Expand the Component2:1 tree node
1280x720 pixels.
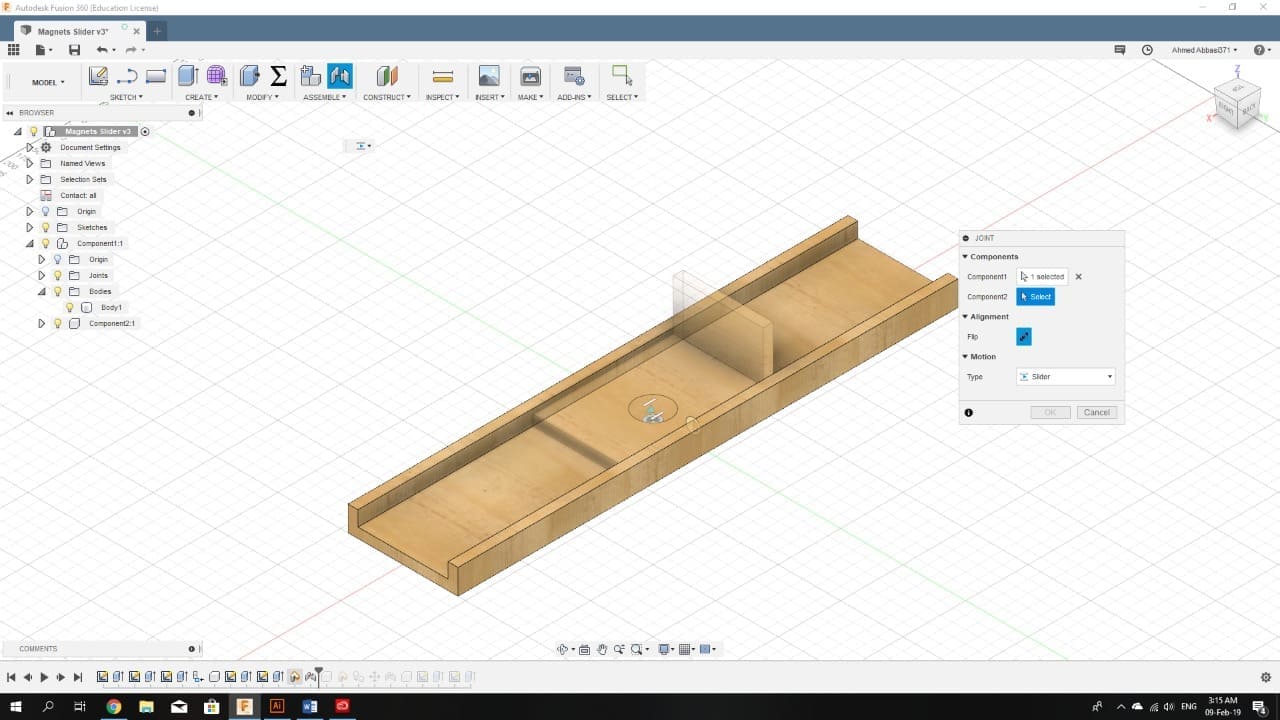pos(42,324)
